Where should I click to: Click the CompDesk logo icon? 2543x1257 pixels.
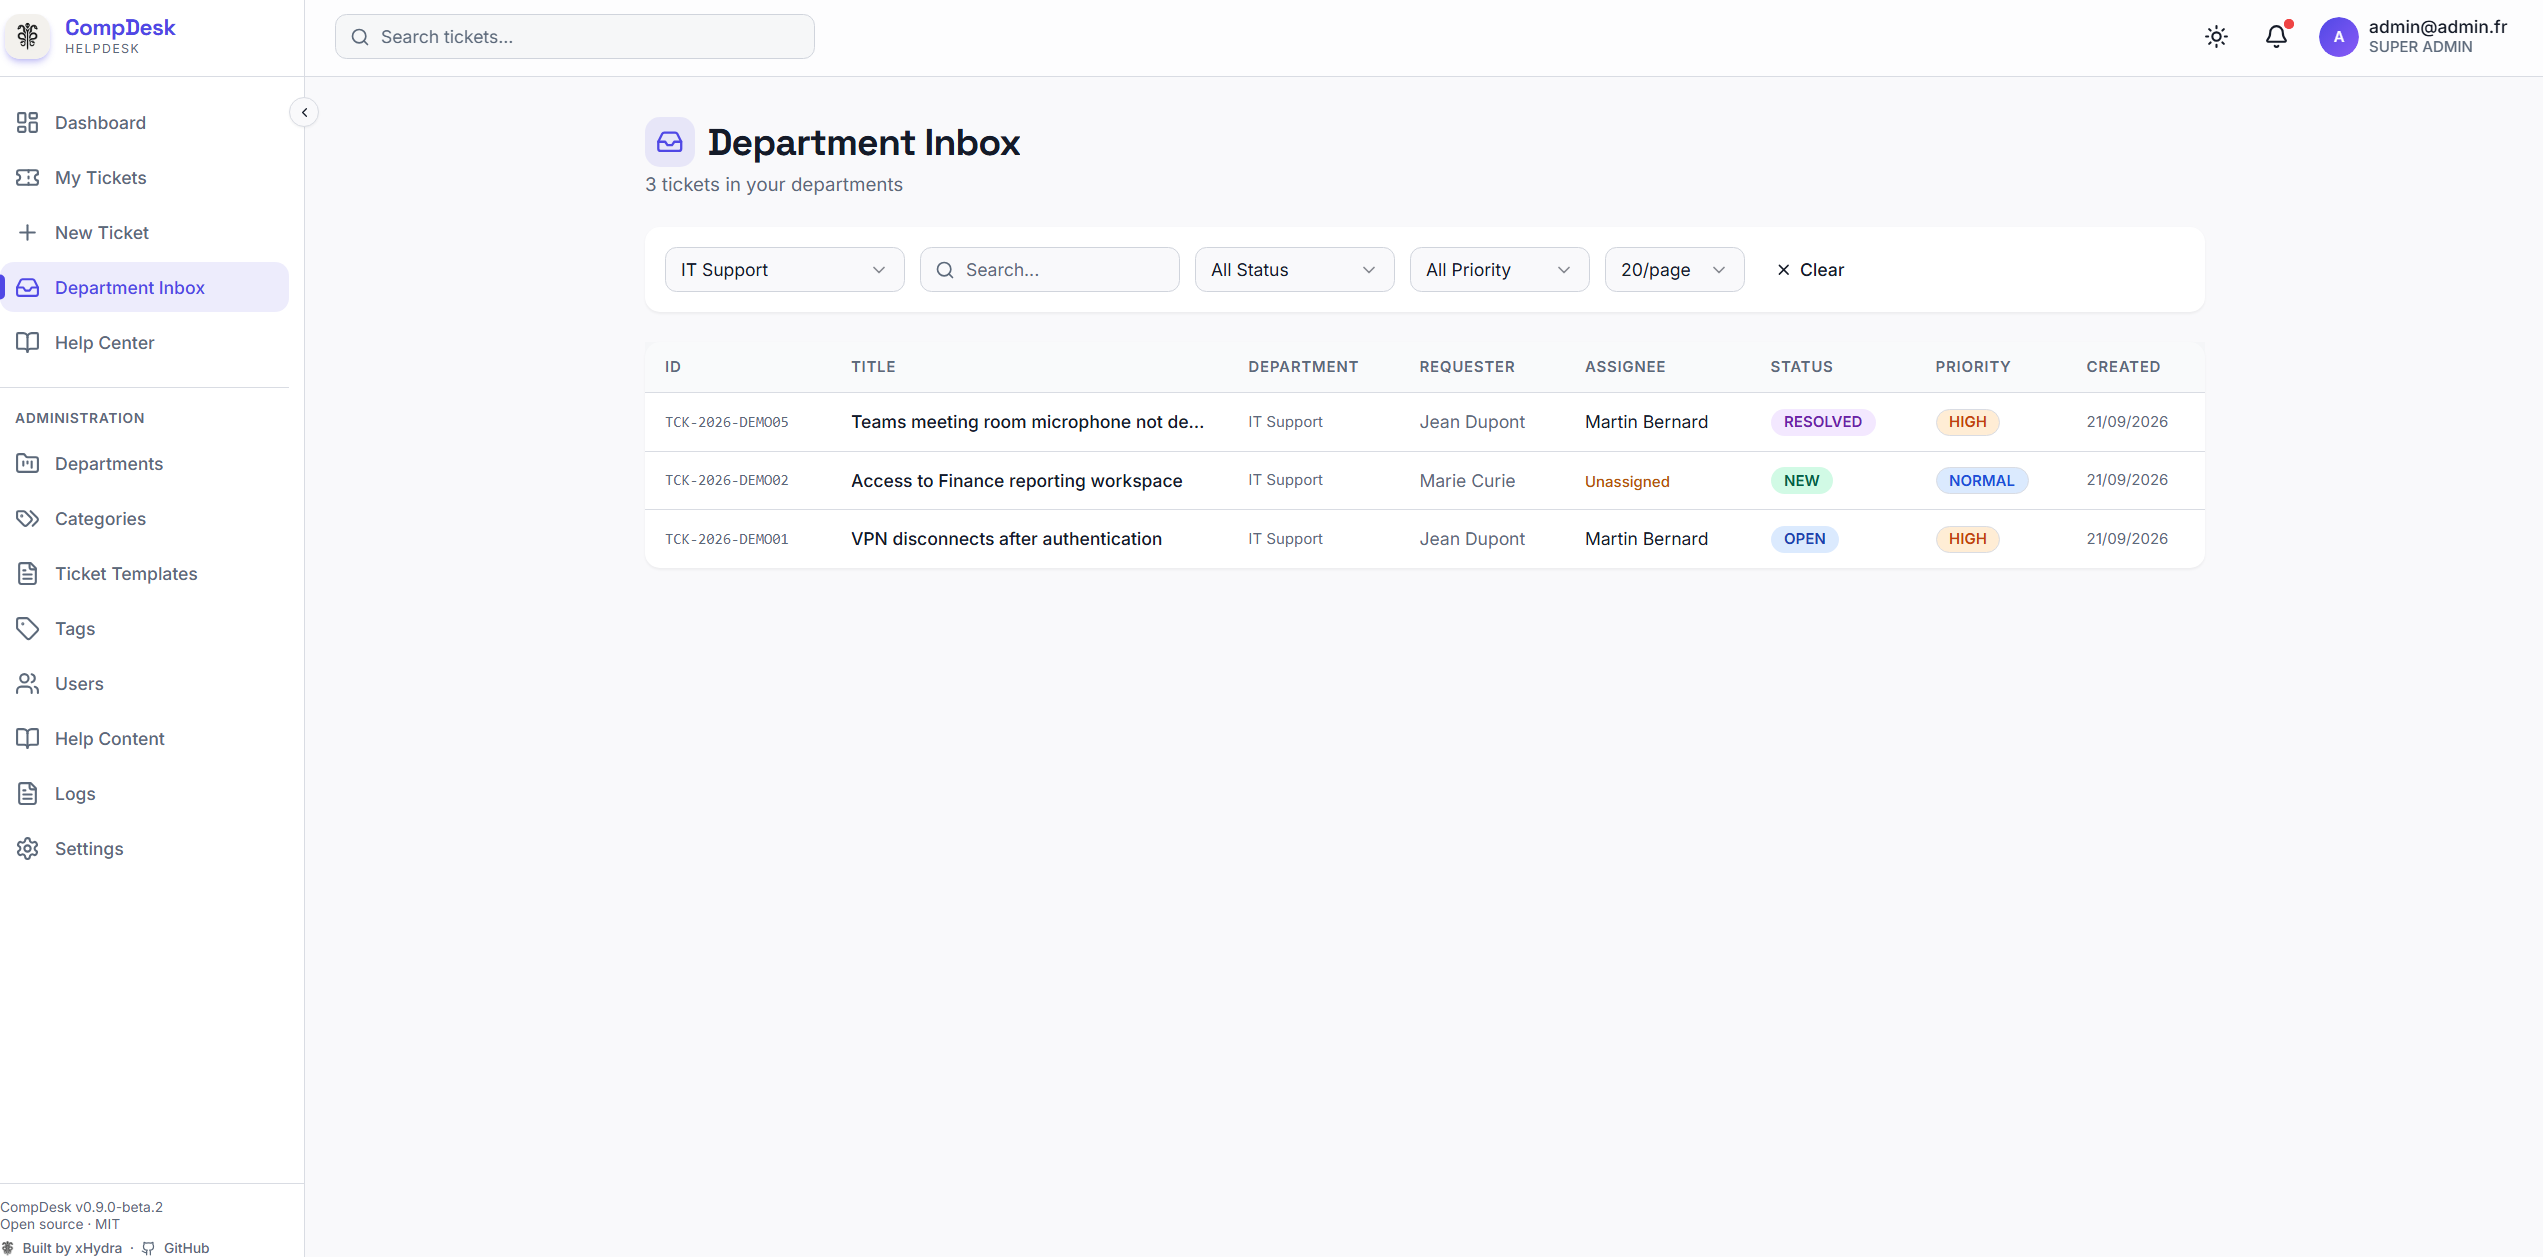(x=27, y=37)
